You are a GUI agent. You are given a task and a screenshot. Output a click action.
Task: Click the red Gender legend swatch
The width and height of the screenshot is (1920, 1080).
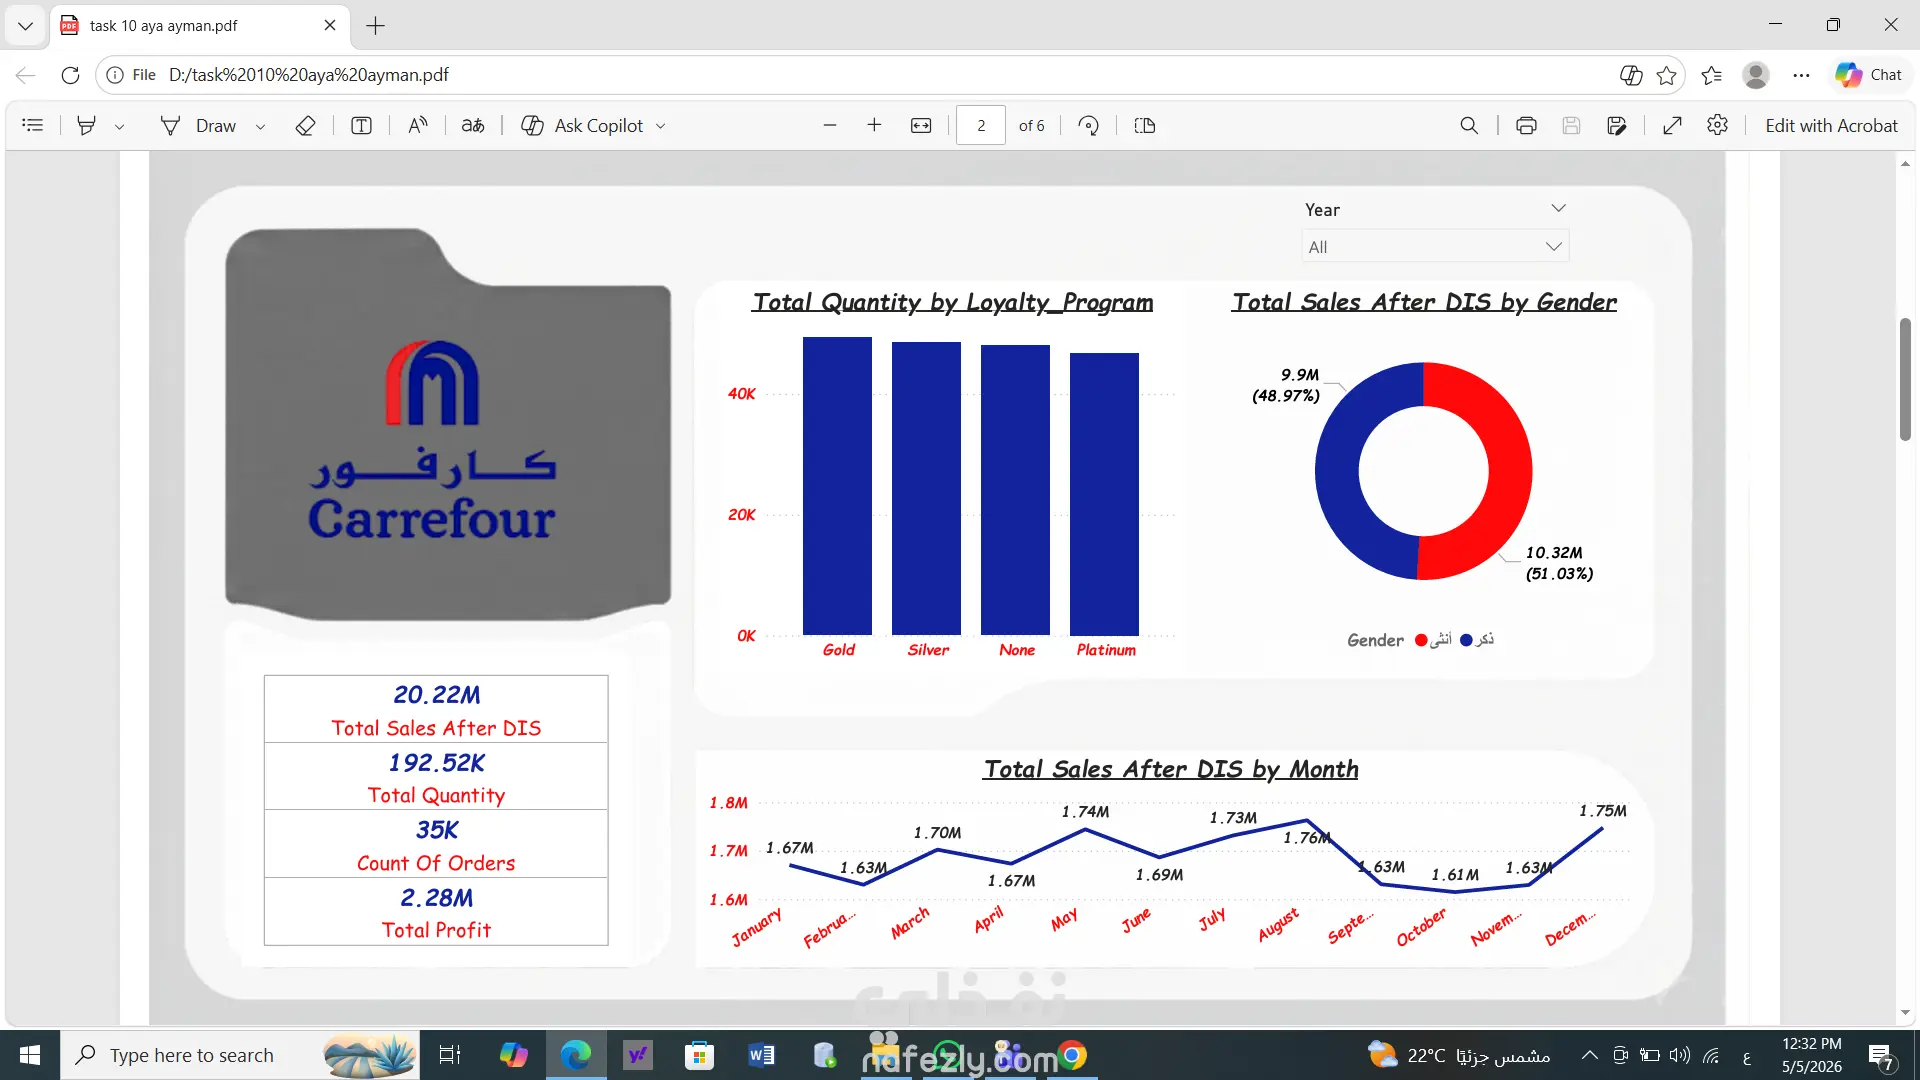(x=1421, y=640)
